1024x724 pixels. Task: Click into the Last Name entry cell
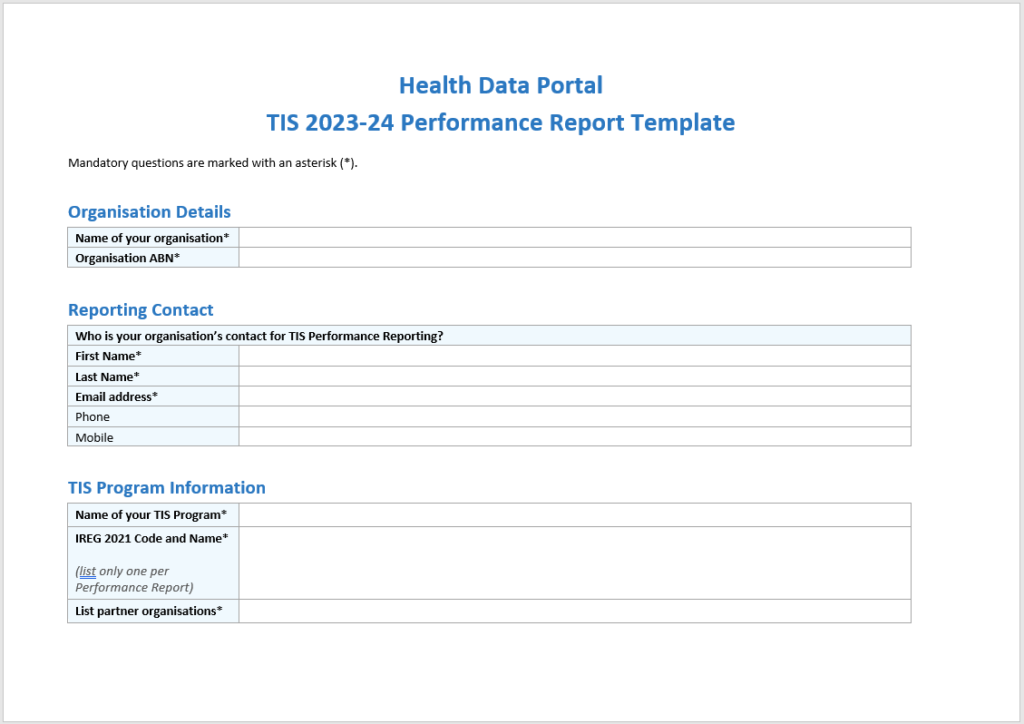(x=574, y=377)
